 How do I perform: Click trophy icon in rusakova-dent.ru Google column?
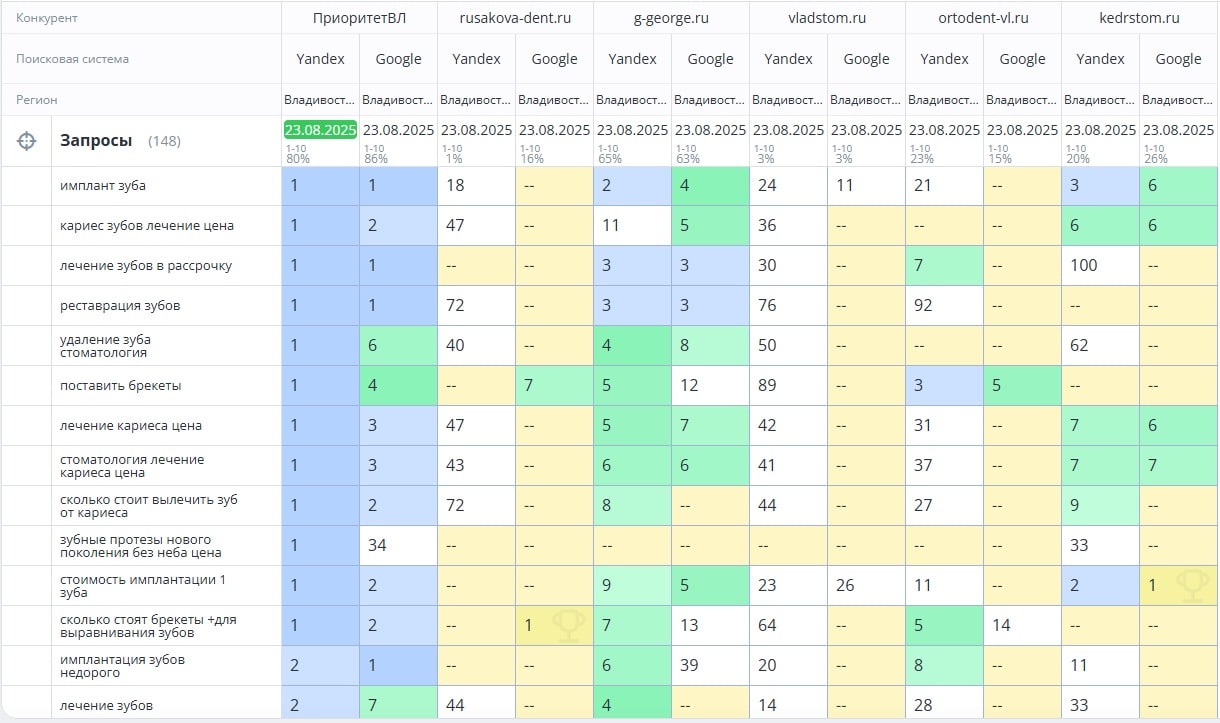pos(567,625)
